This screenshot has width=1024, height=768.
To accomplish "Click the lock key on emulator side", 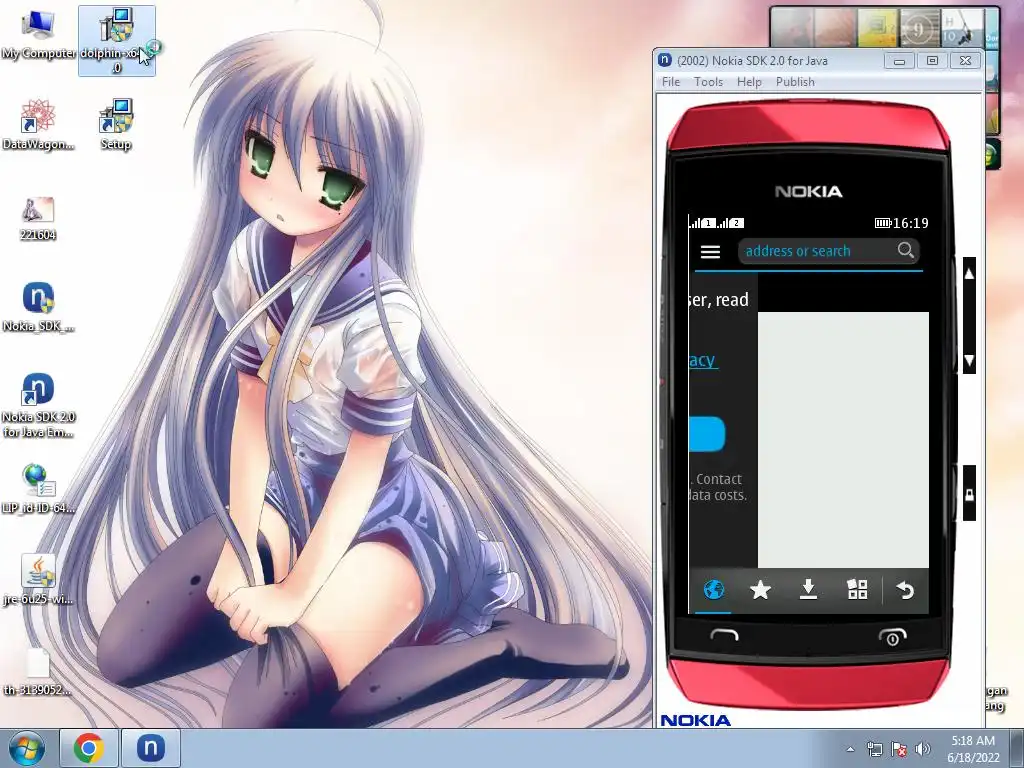I will pyautogui.click(x=969, y=494).
